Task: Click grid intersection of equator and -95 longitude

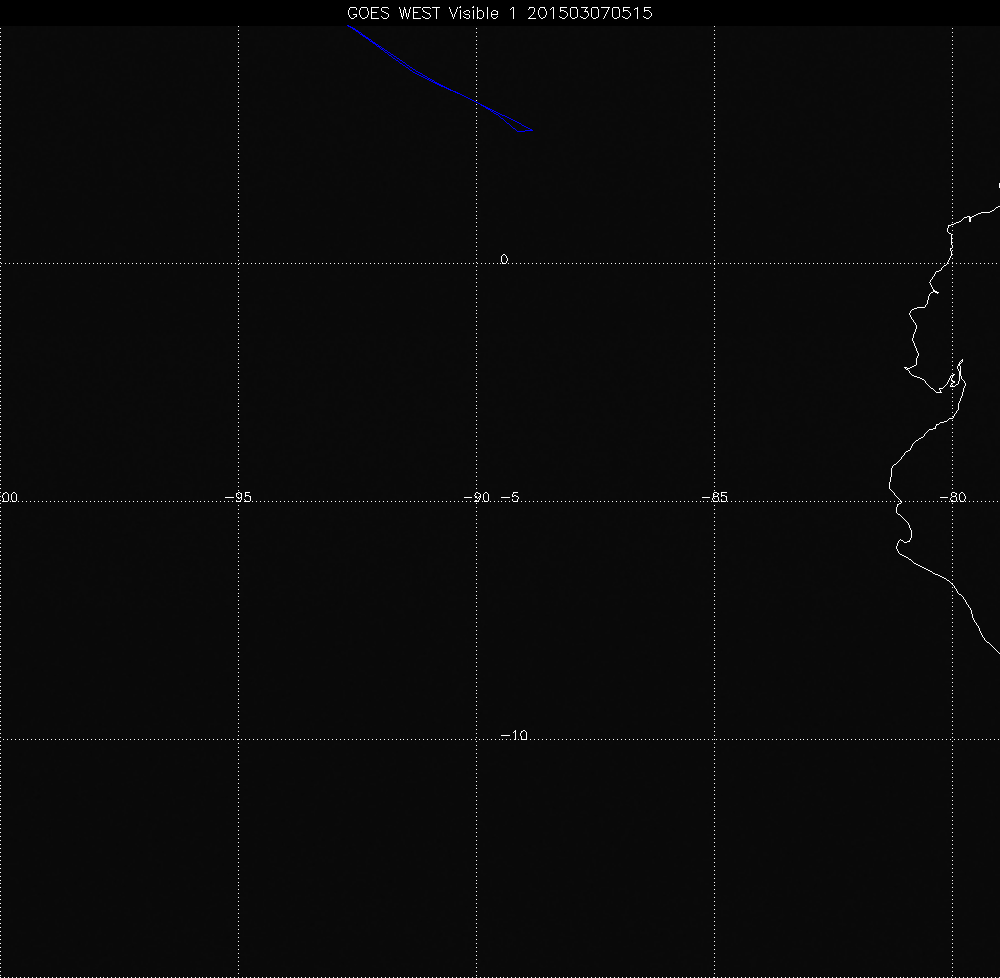Action: (238, 263)
